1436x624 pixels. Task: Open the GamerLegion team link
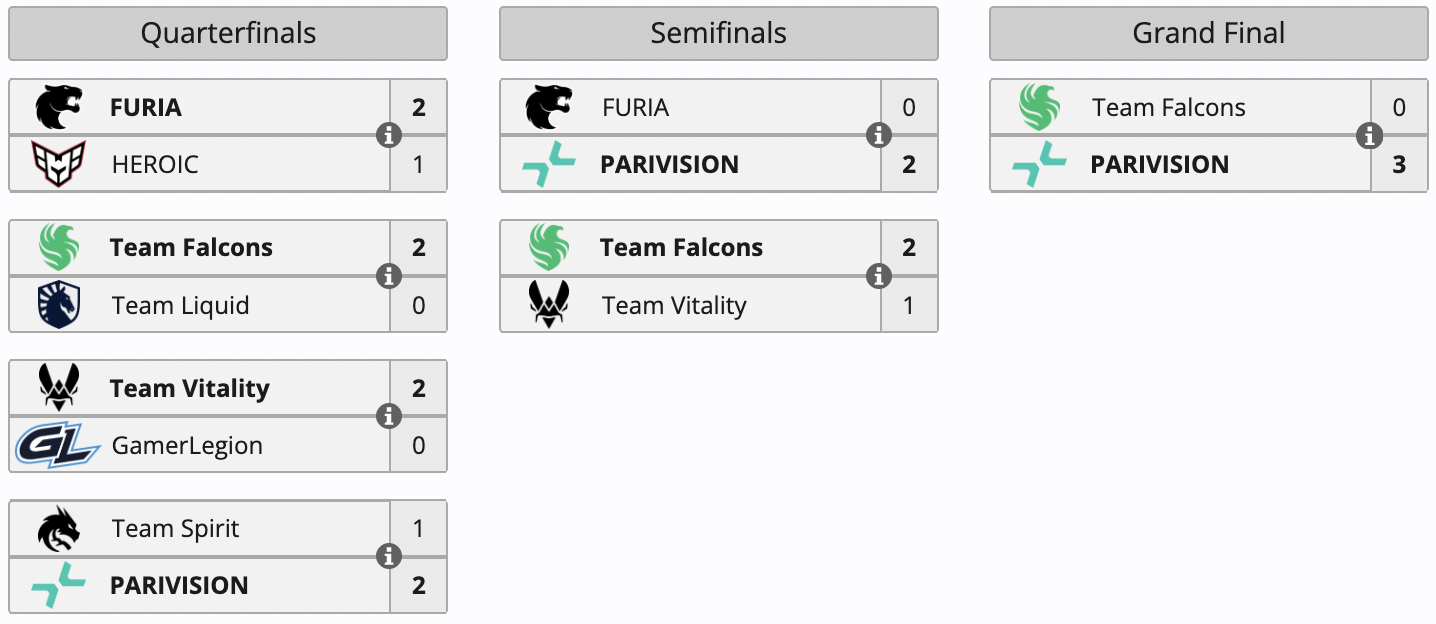187,446
